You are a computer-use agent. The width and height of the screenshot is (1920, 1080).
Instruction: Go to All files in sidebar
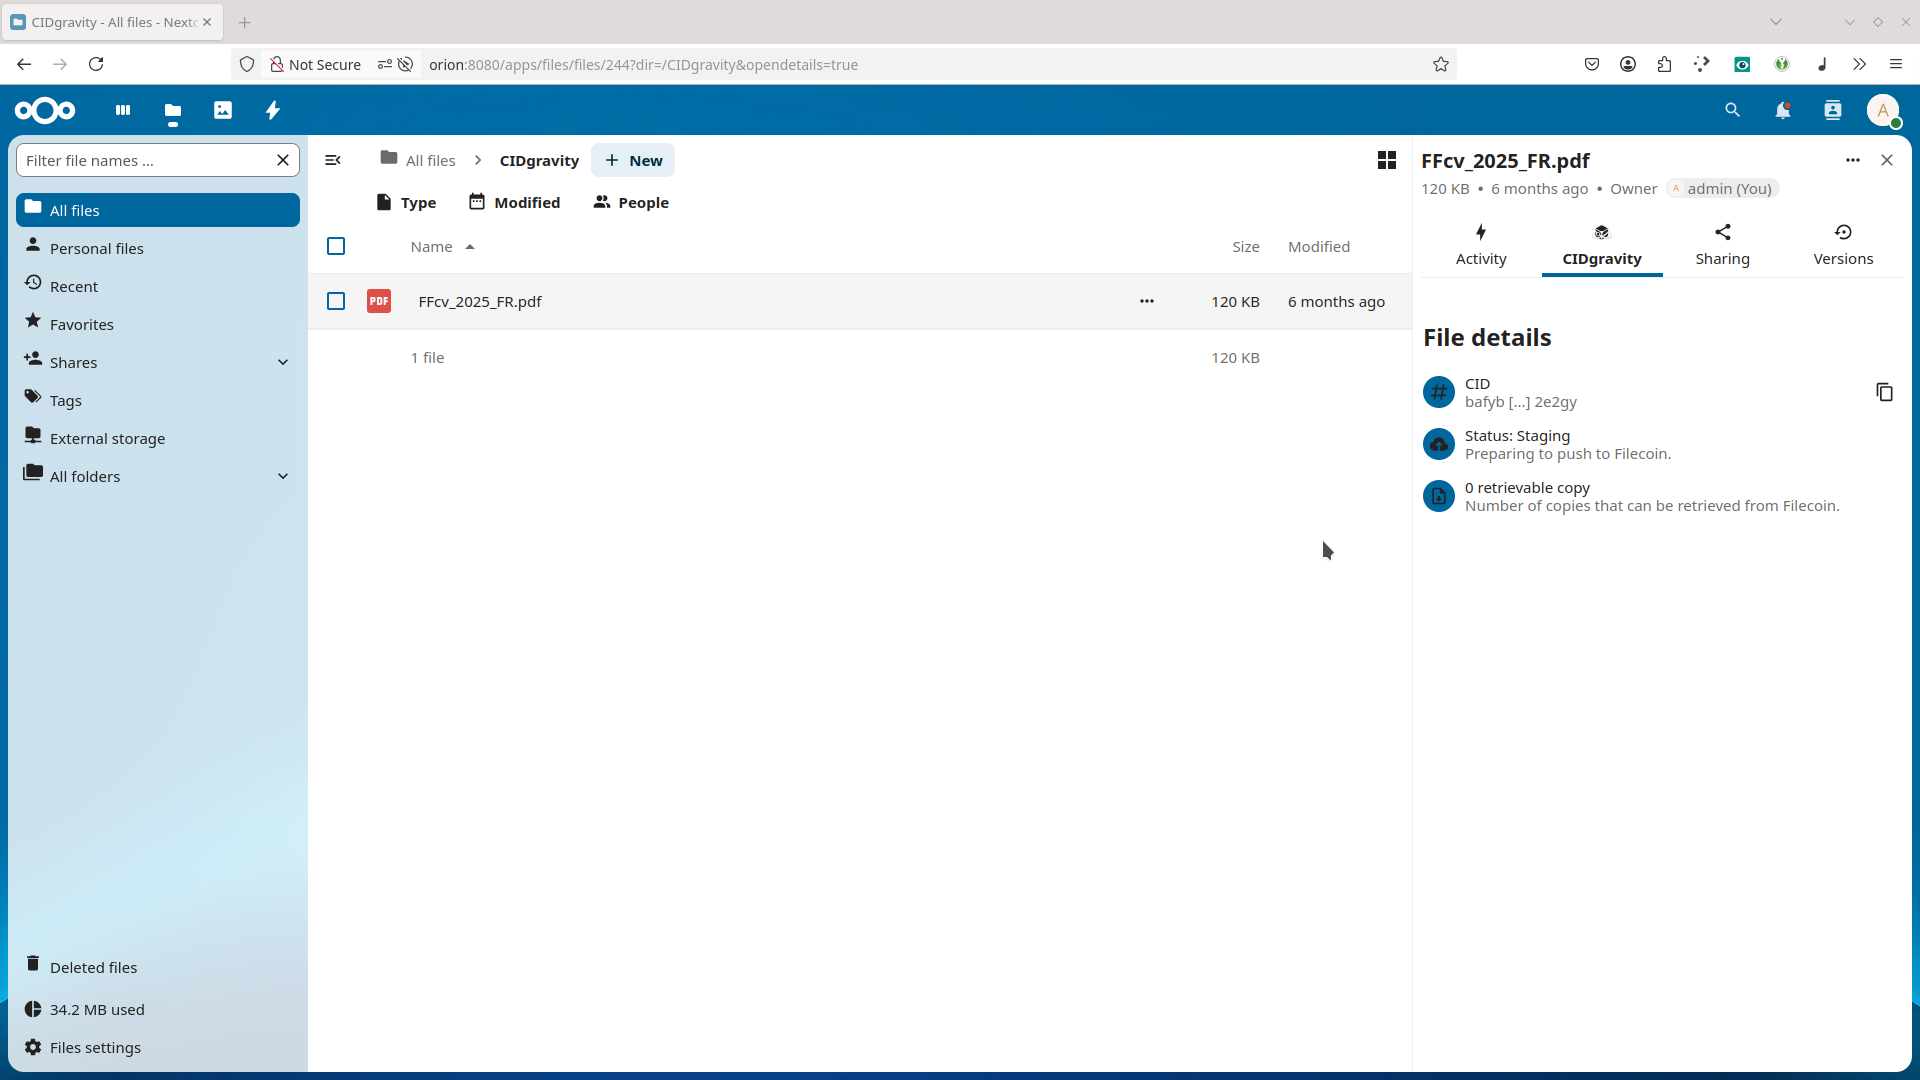pyautogui.click(x=158, y=210)
